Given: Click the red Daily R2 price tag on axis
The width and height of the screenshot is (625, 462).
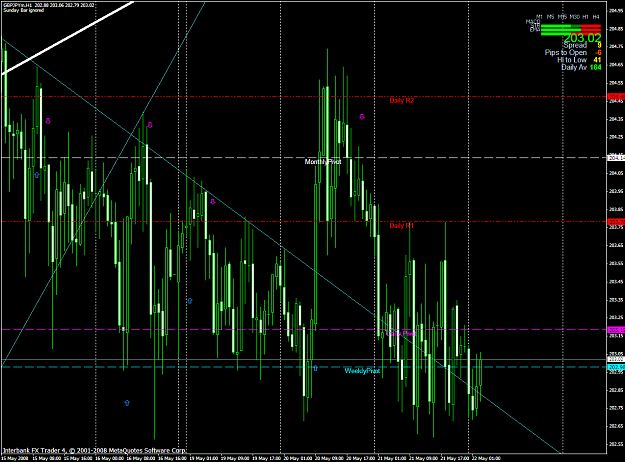Looking at the screenshot, I should coord(615,97).
